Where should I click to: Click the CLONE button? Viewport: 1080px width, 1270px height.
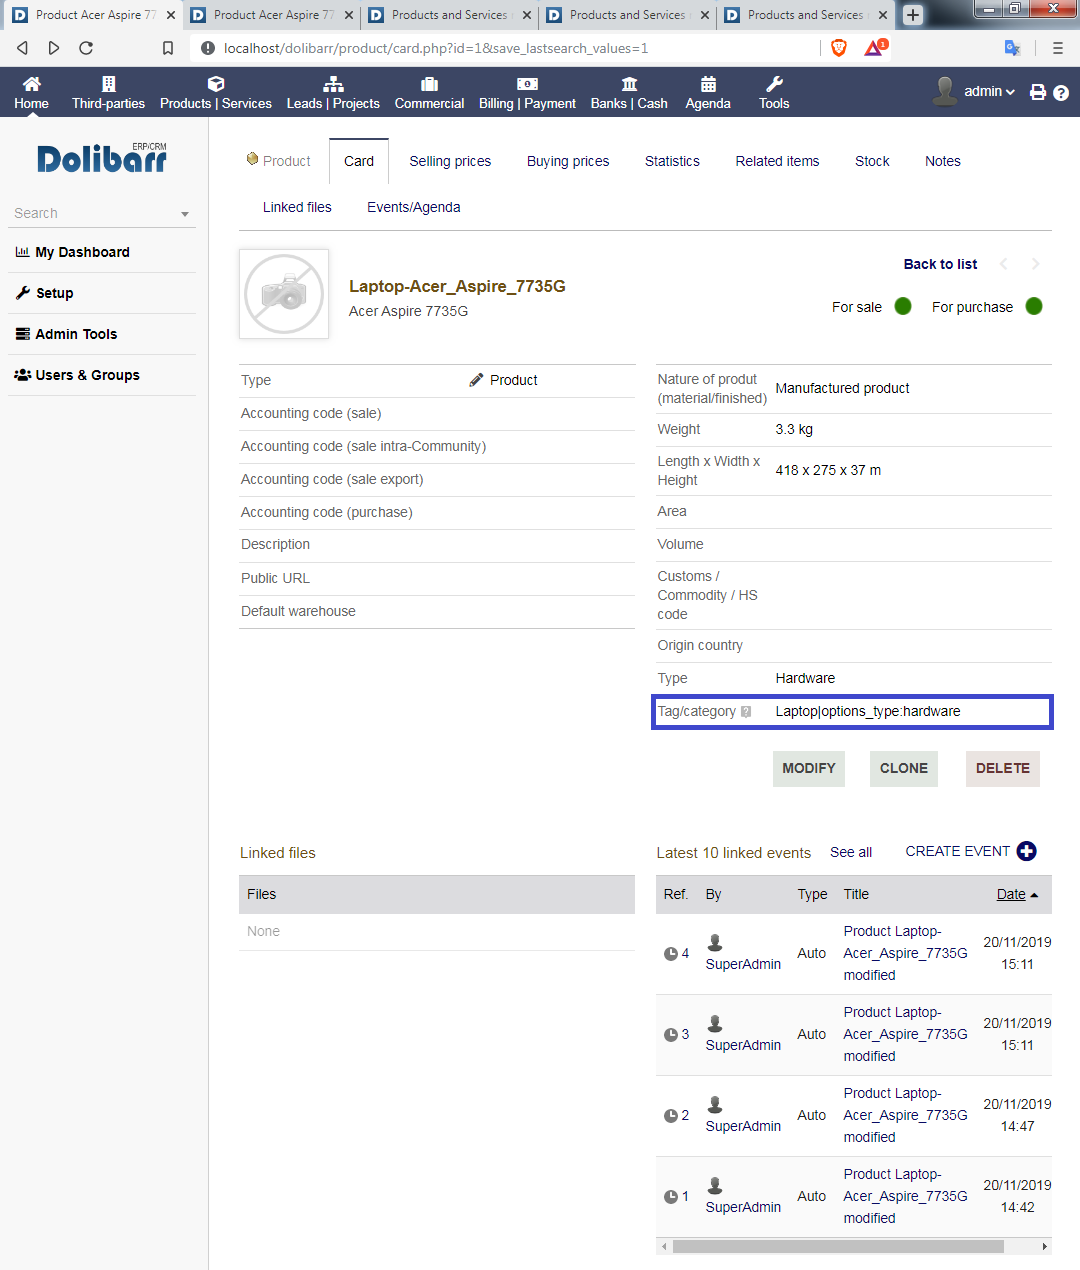coord(904,768)
